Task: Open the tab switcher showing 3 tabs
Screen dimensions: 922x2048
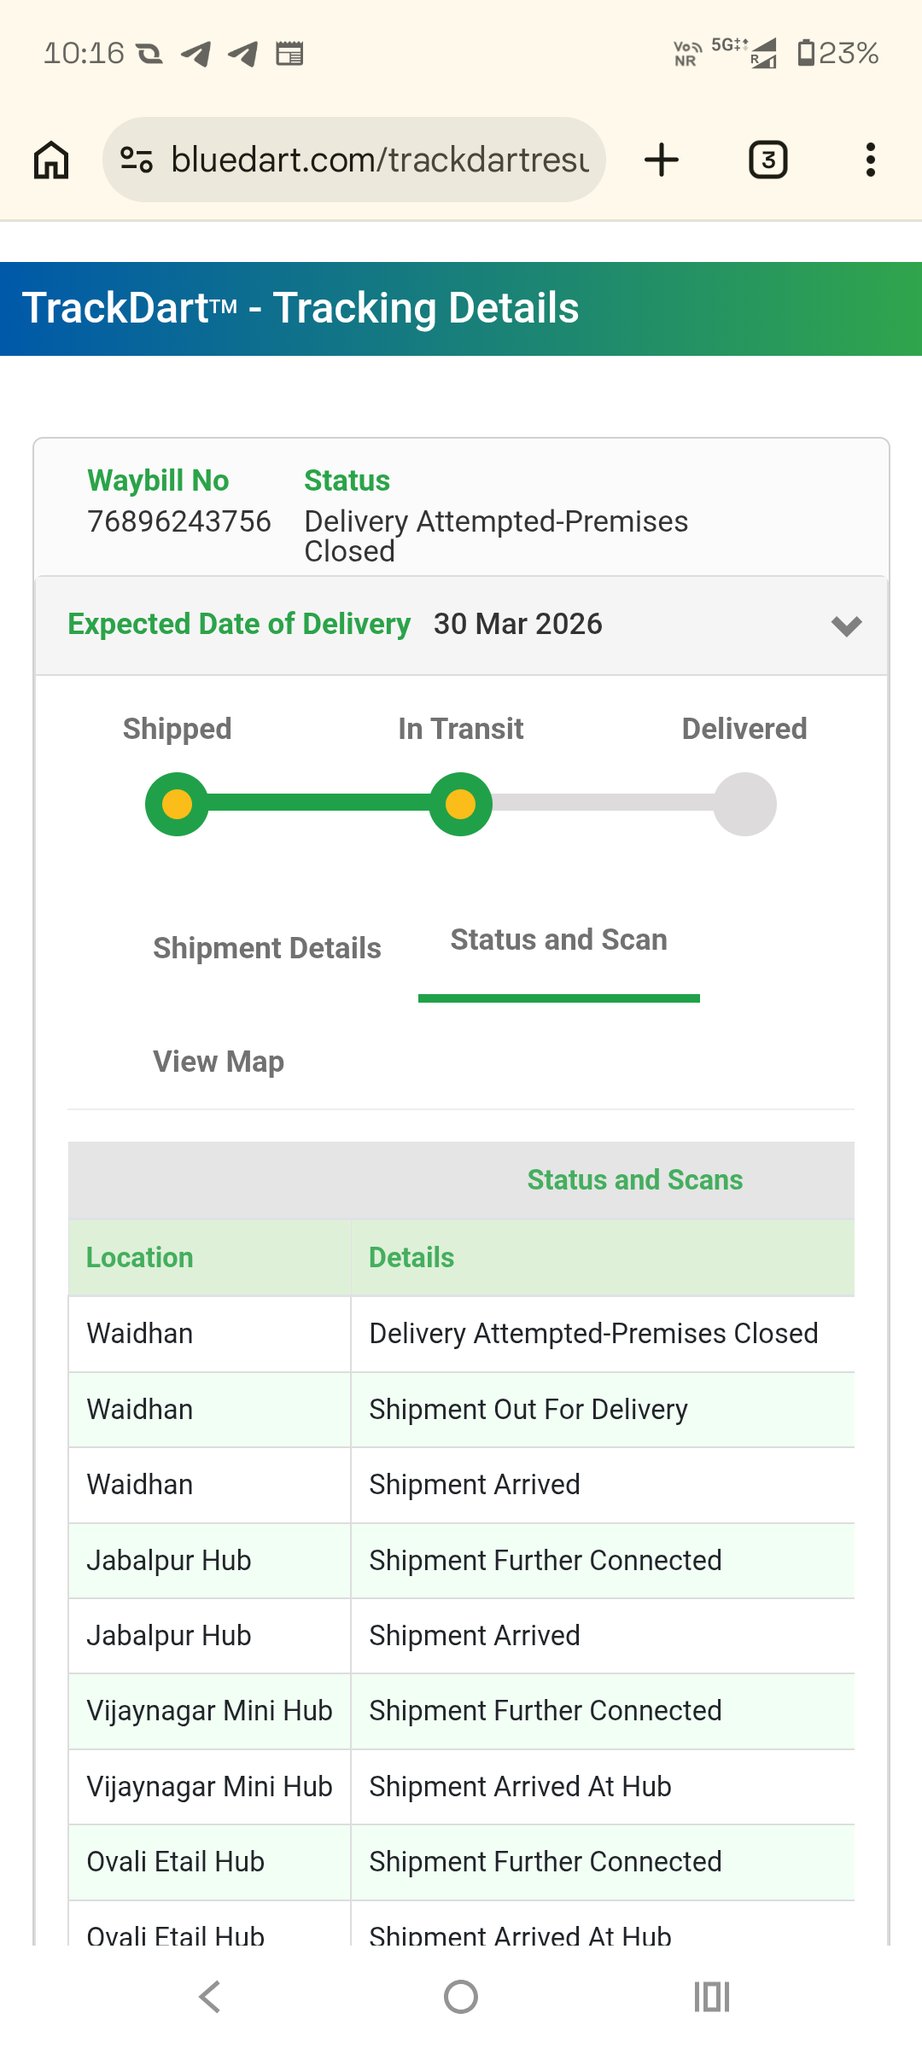Action: click(x=768, y=160)
